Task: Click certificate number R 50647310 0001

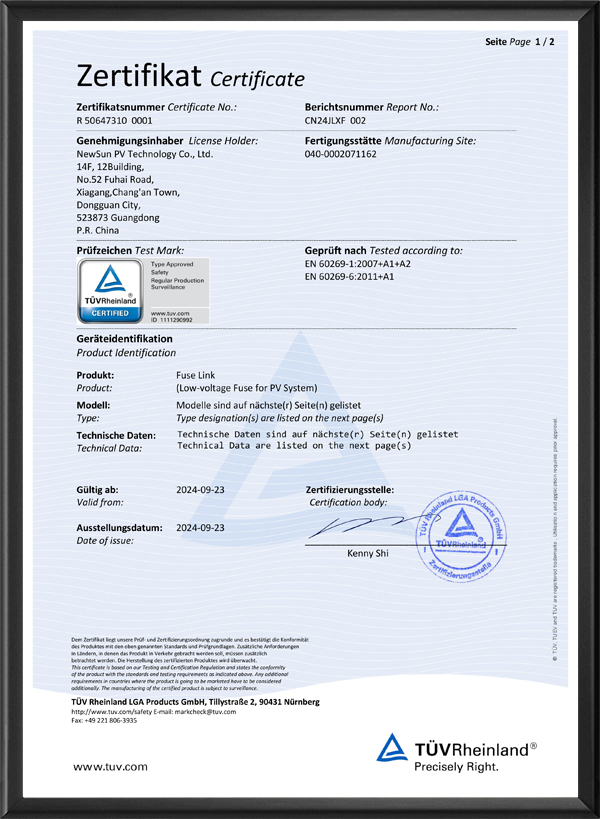Action: [114, 121]
